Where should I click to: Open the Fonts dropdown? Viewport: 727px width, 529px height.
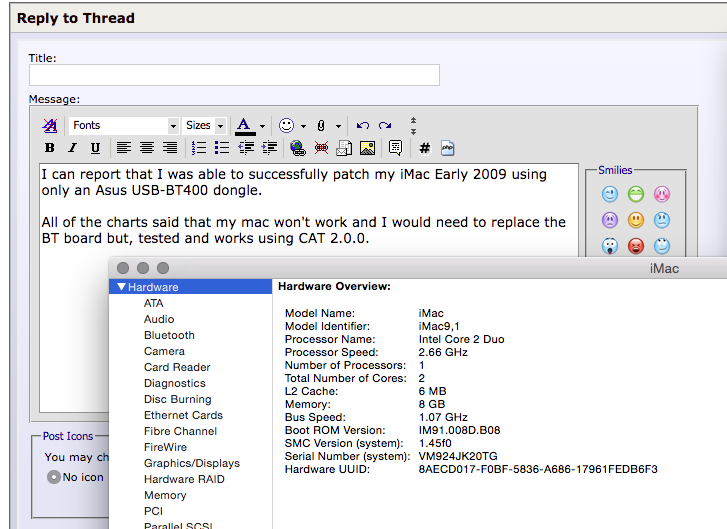pyautogui.click(x=123, y=125)
